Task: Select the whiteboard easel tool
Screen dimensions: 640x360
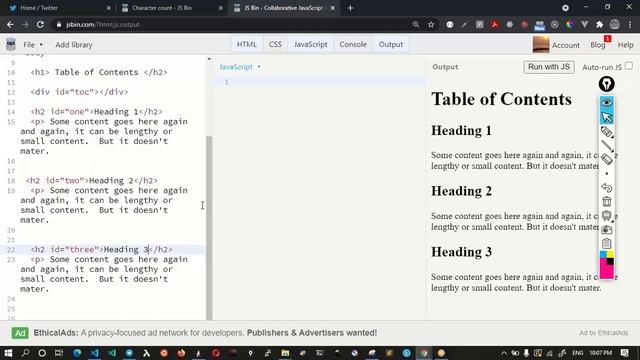Action: click(x=607, y=216)
